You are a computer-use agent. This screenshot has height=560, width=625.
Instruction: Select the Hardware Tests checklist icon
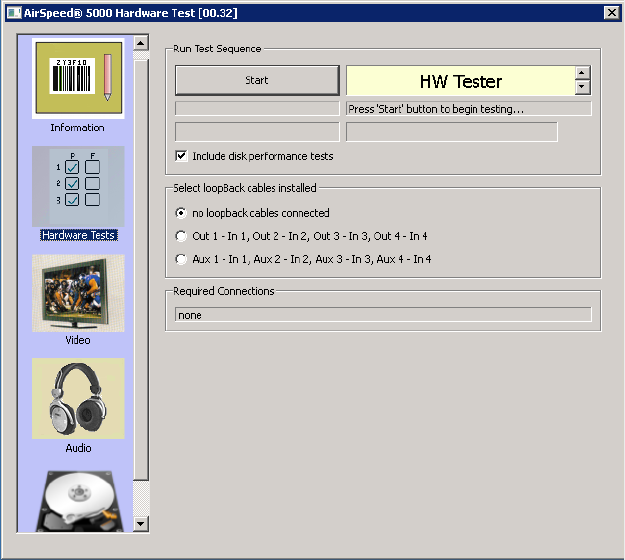(78, 187)
